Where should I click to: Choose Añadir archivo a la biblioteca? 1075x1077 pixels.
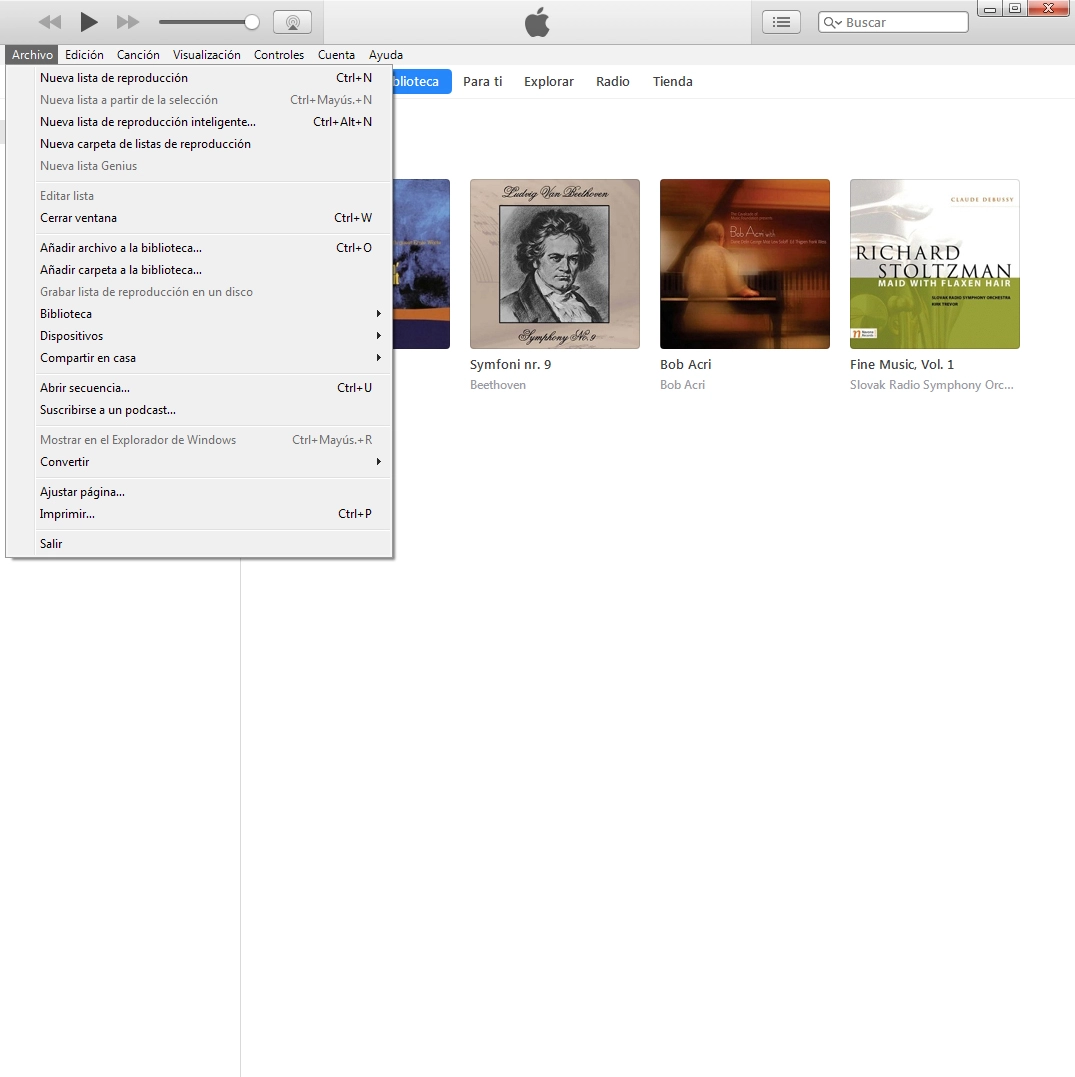pos(121,248)
